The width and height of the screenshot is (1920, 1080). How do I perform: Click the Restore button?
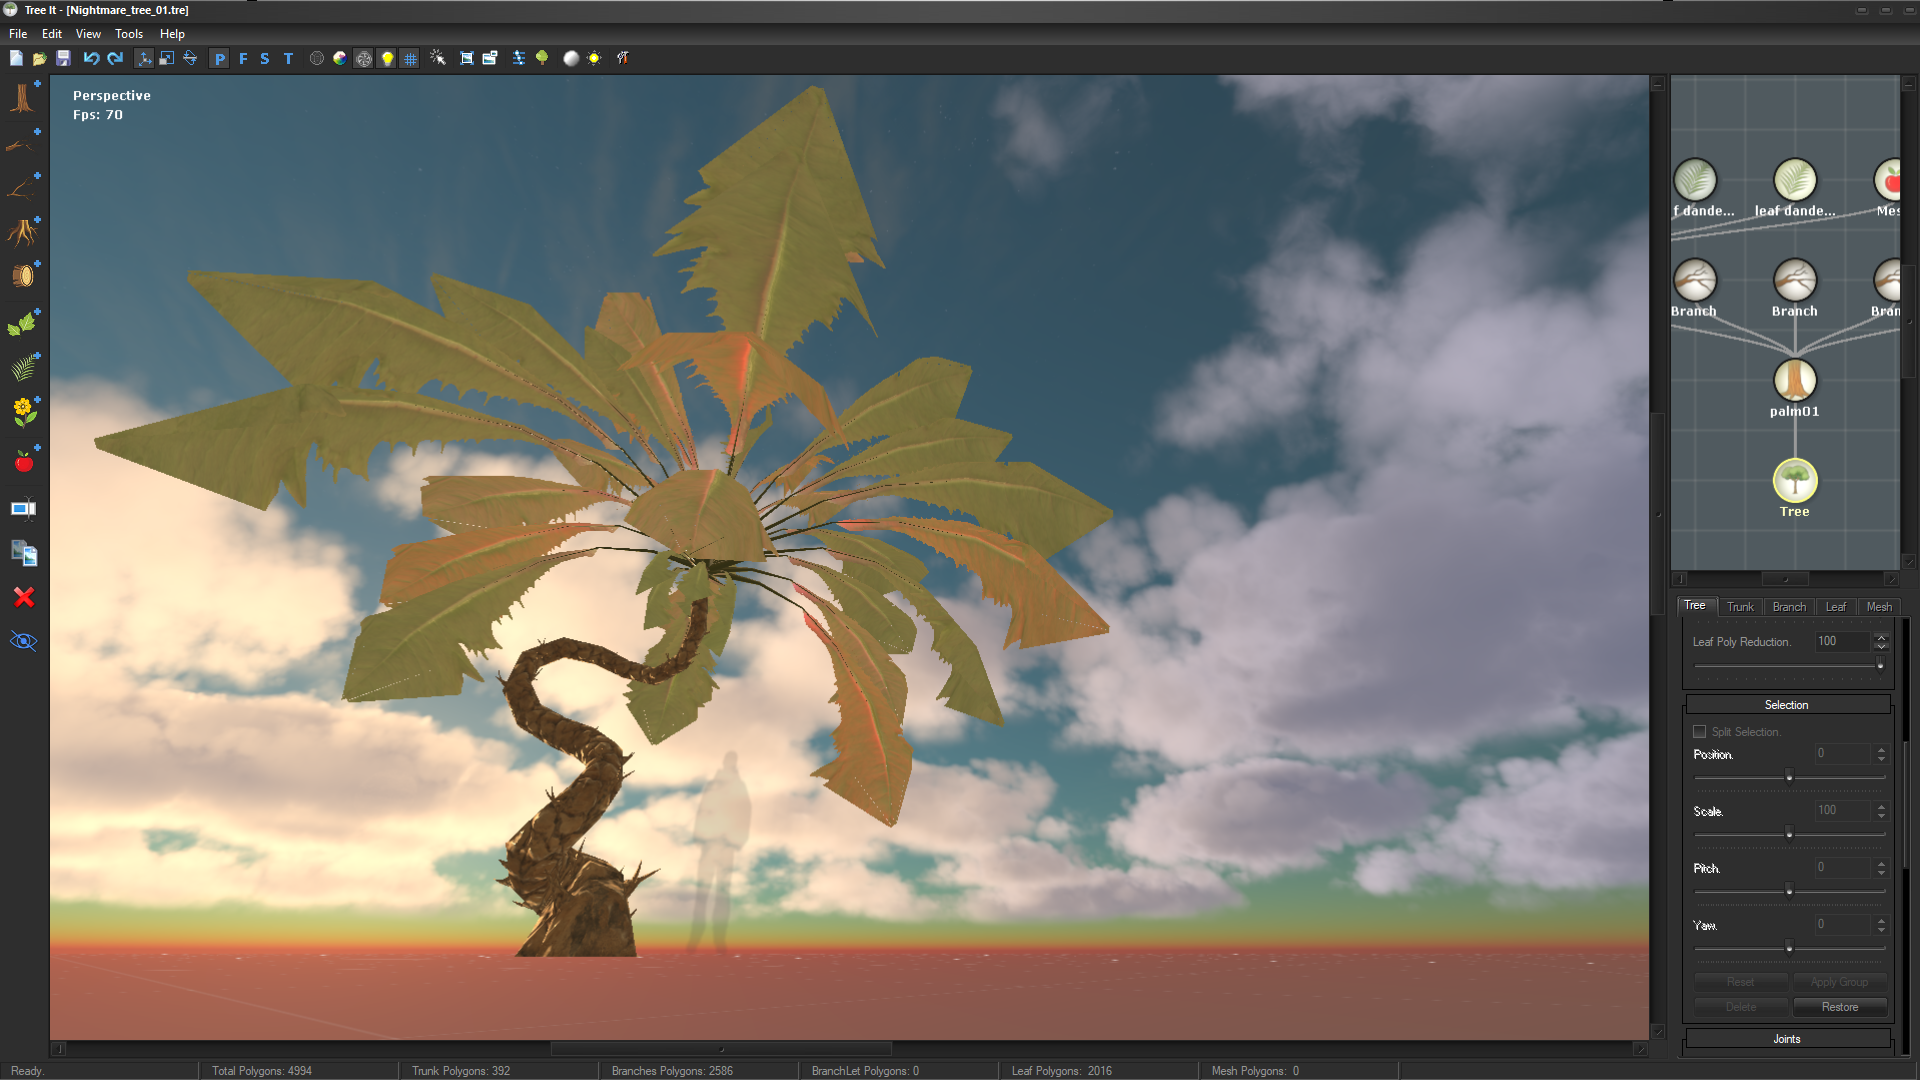1839,1007
